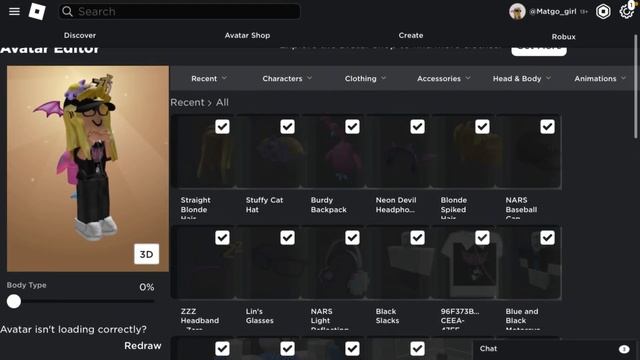Uncheck the ZZZ Headband item
Viewport: 640px width, 360px height.
[222, 238]
